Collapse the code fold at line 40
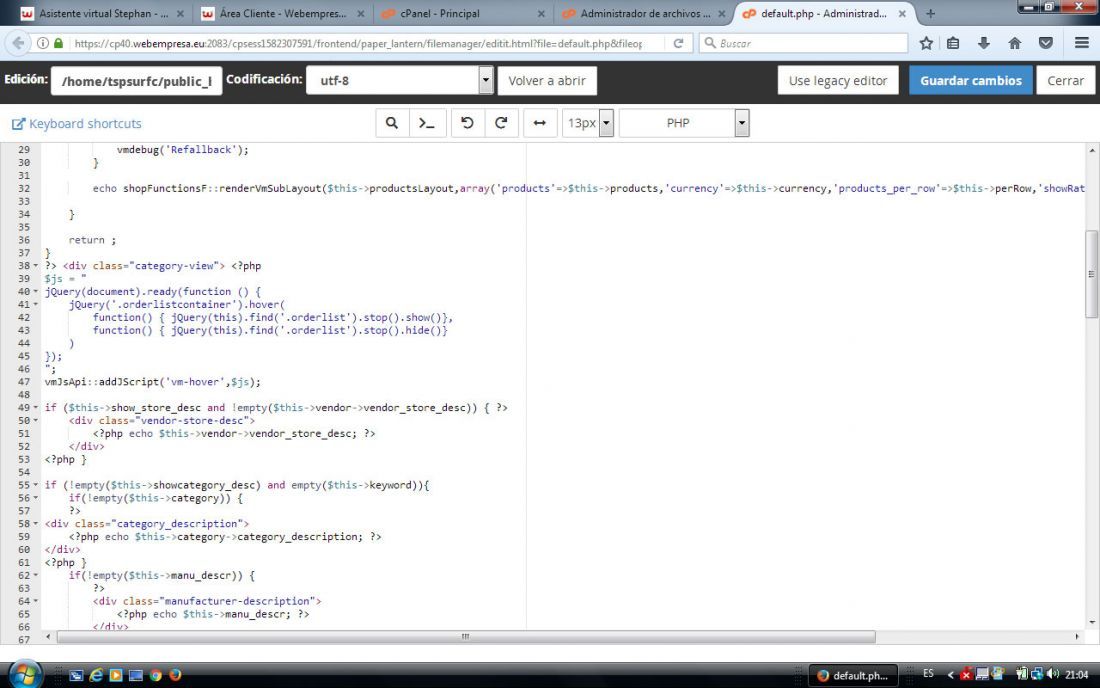Image resolution: width=1100 pixels, height=688 pixels. [x=36, y=292]
